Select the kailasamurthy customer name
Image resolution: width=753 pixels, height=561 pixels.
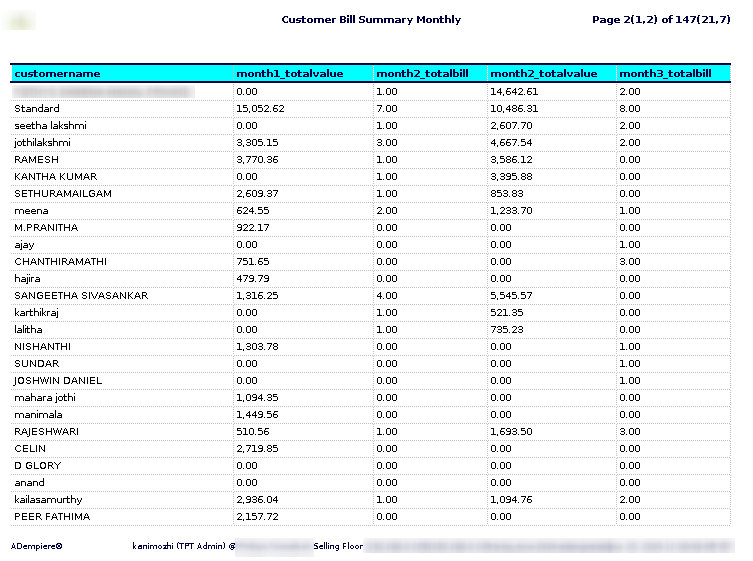(49, 500)
